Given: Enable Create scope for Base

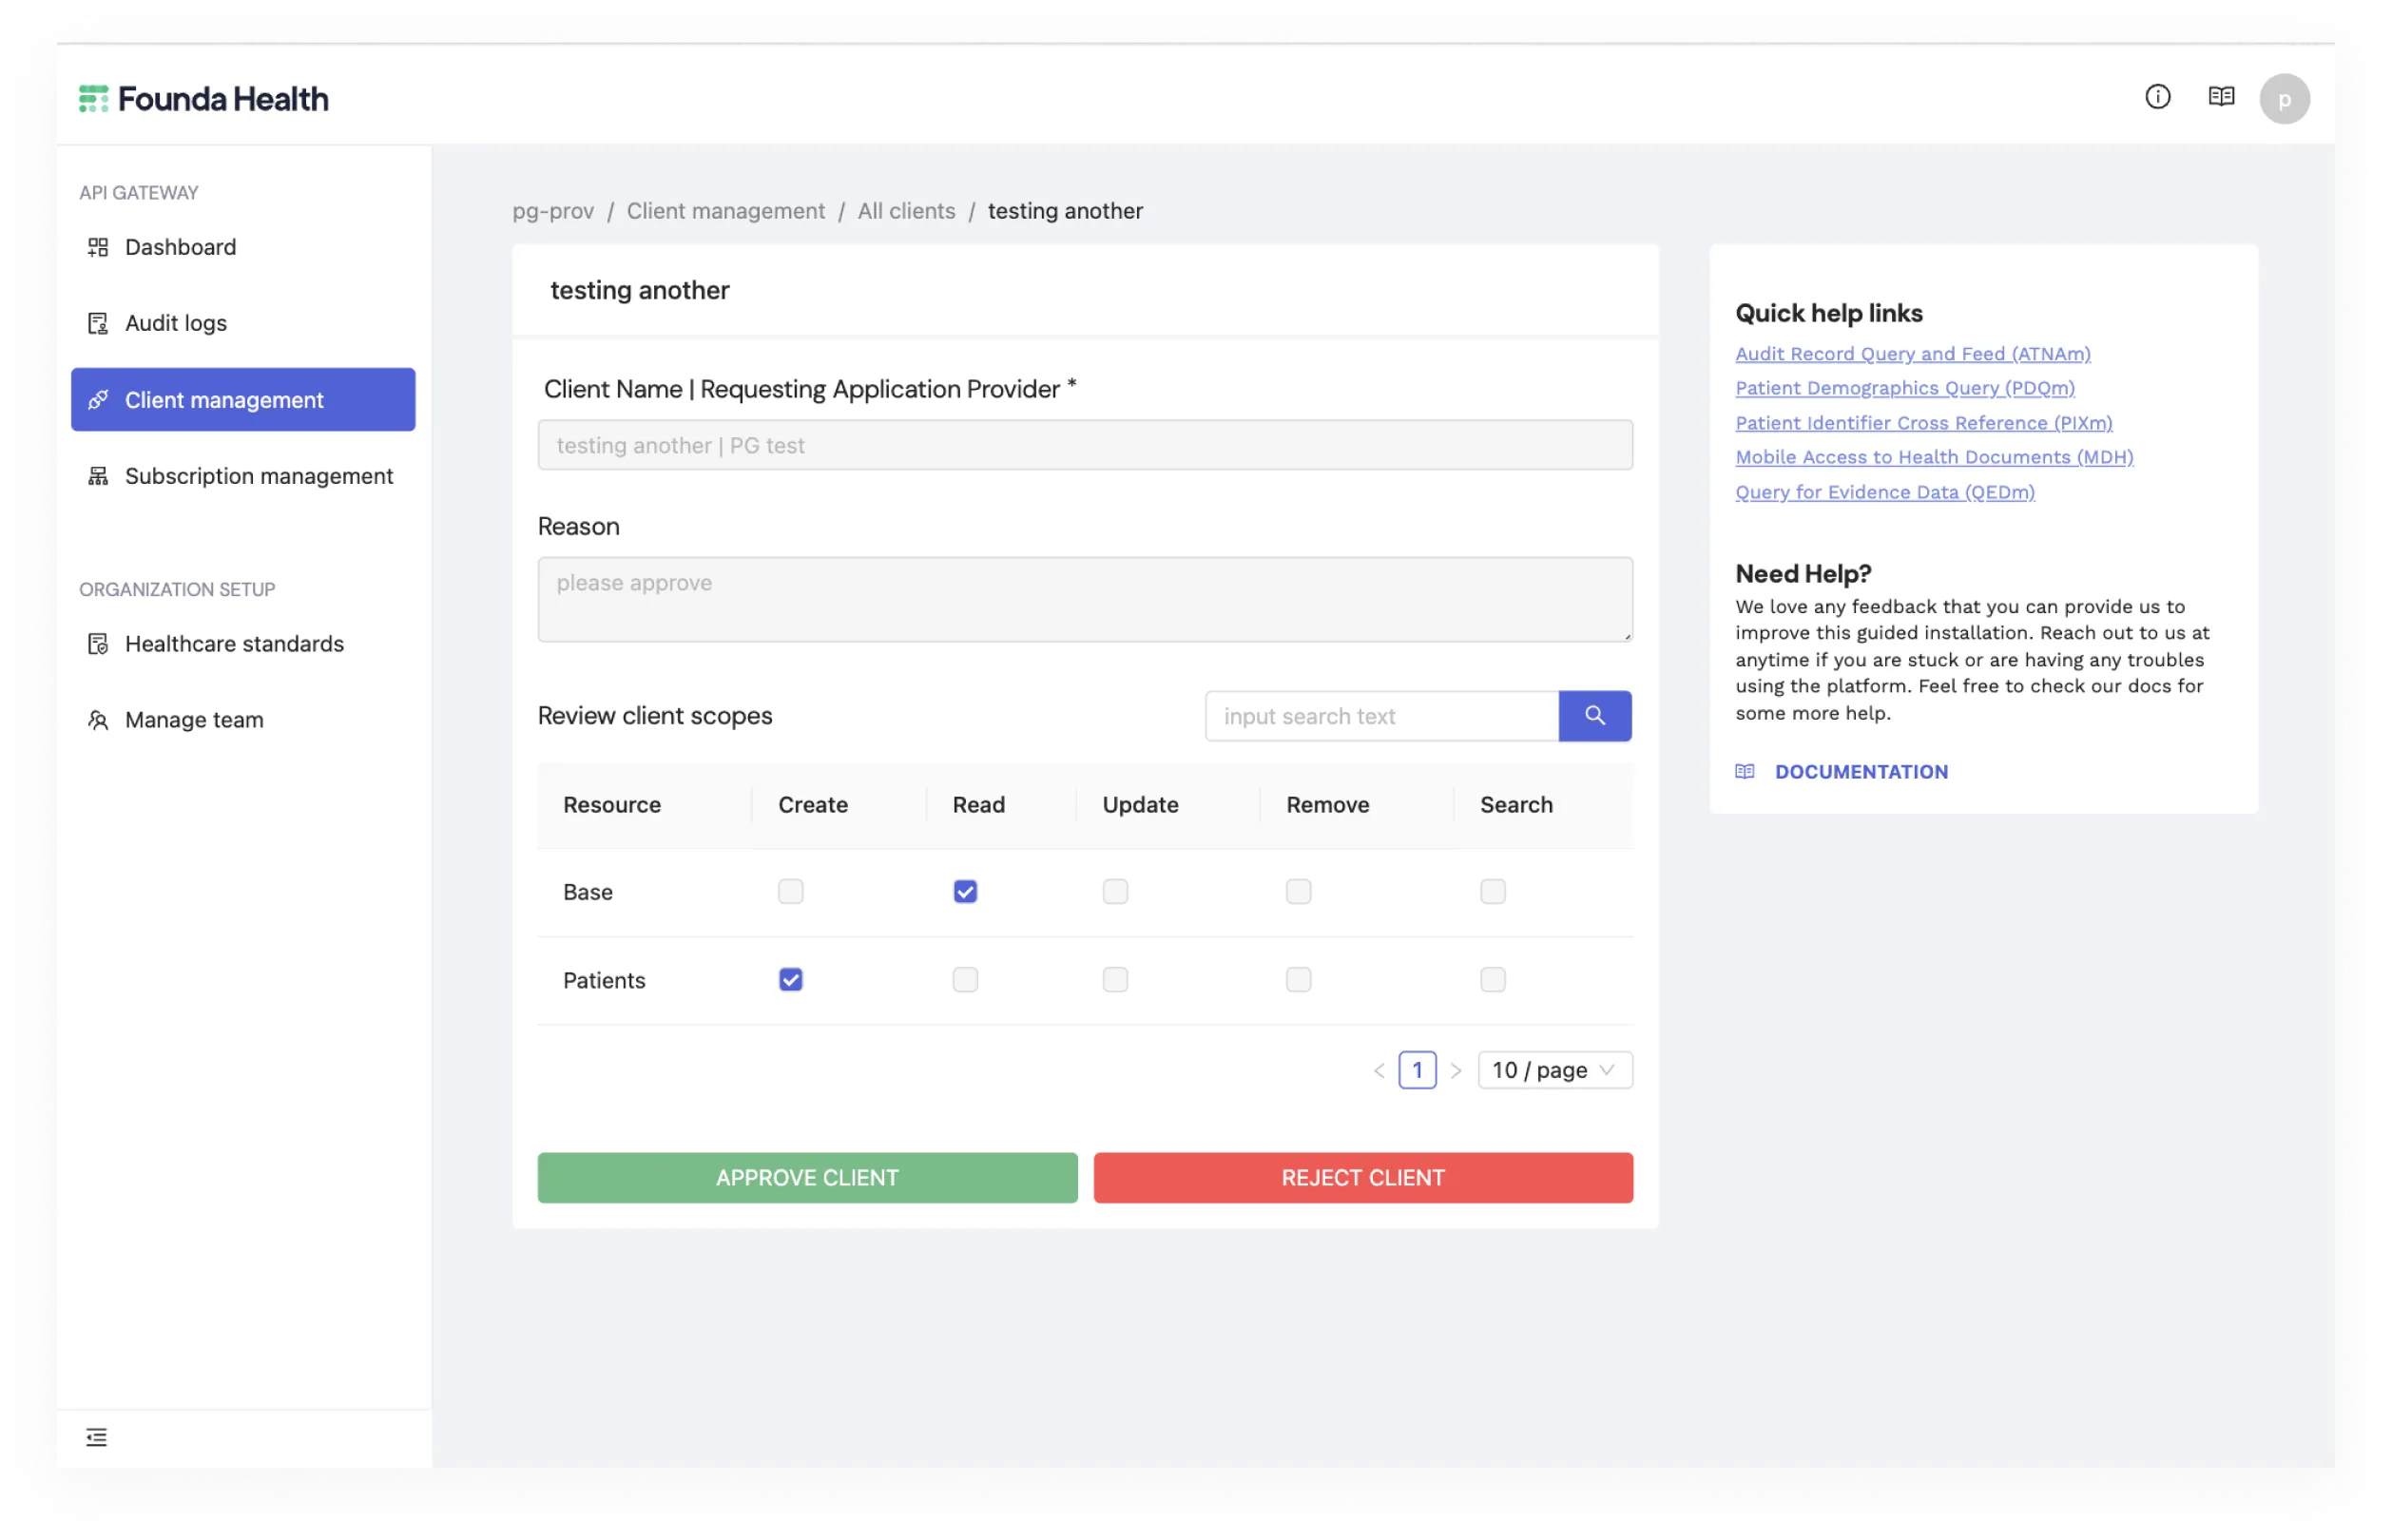Looking at the screenshot, I should coord(790,891).
